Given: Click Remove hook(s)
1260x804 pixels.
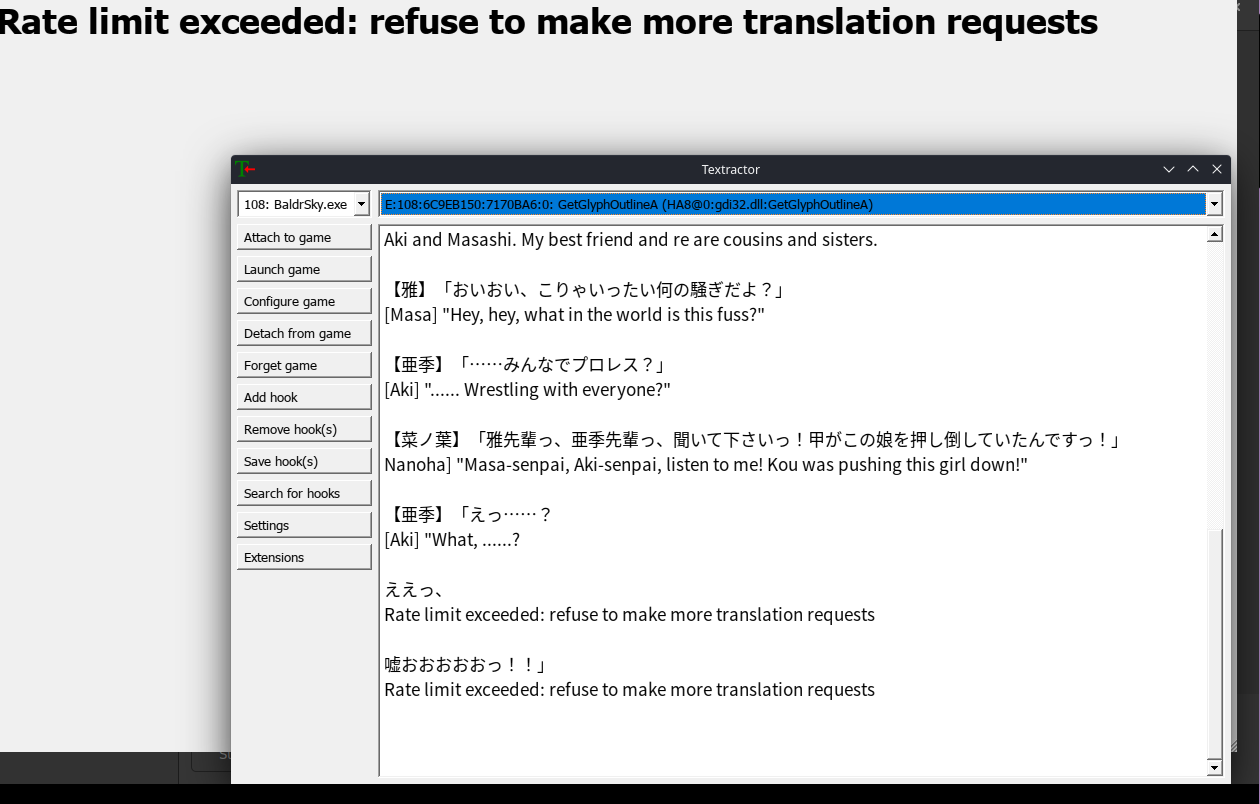Looking at the screenshot, I should [303, 429].
